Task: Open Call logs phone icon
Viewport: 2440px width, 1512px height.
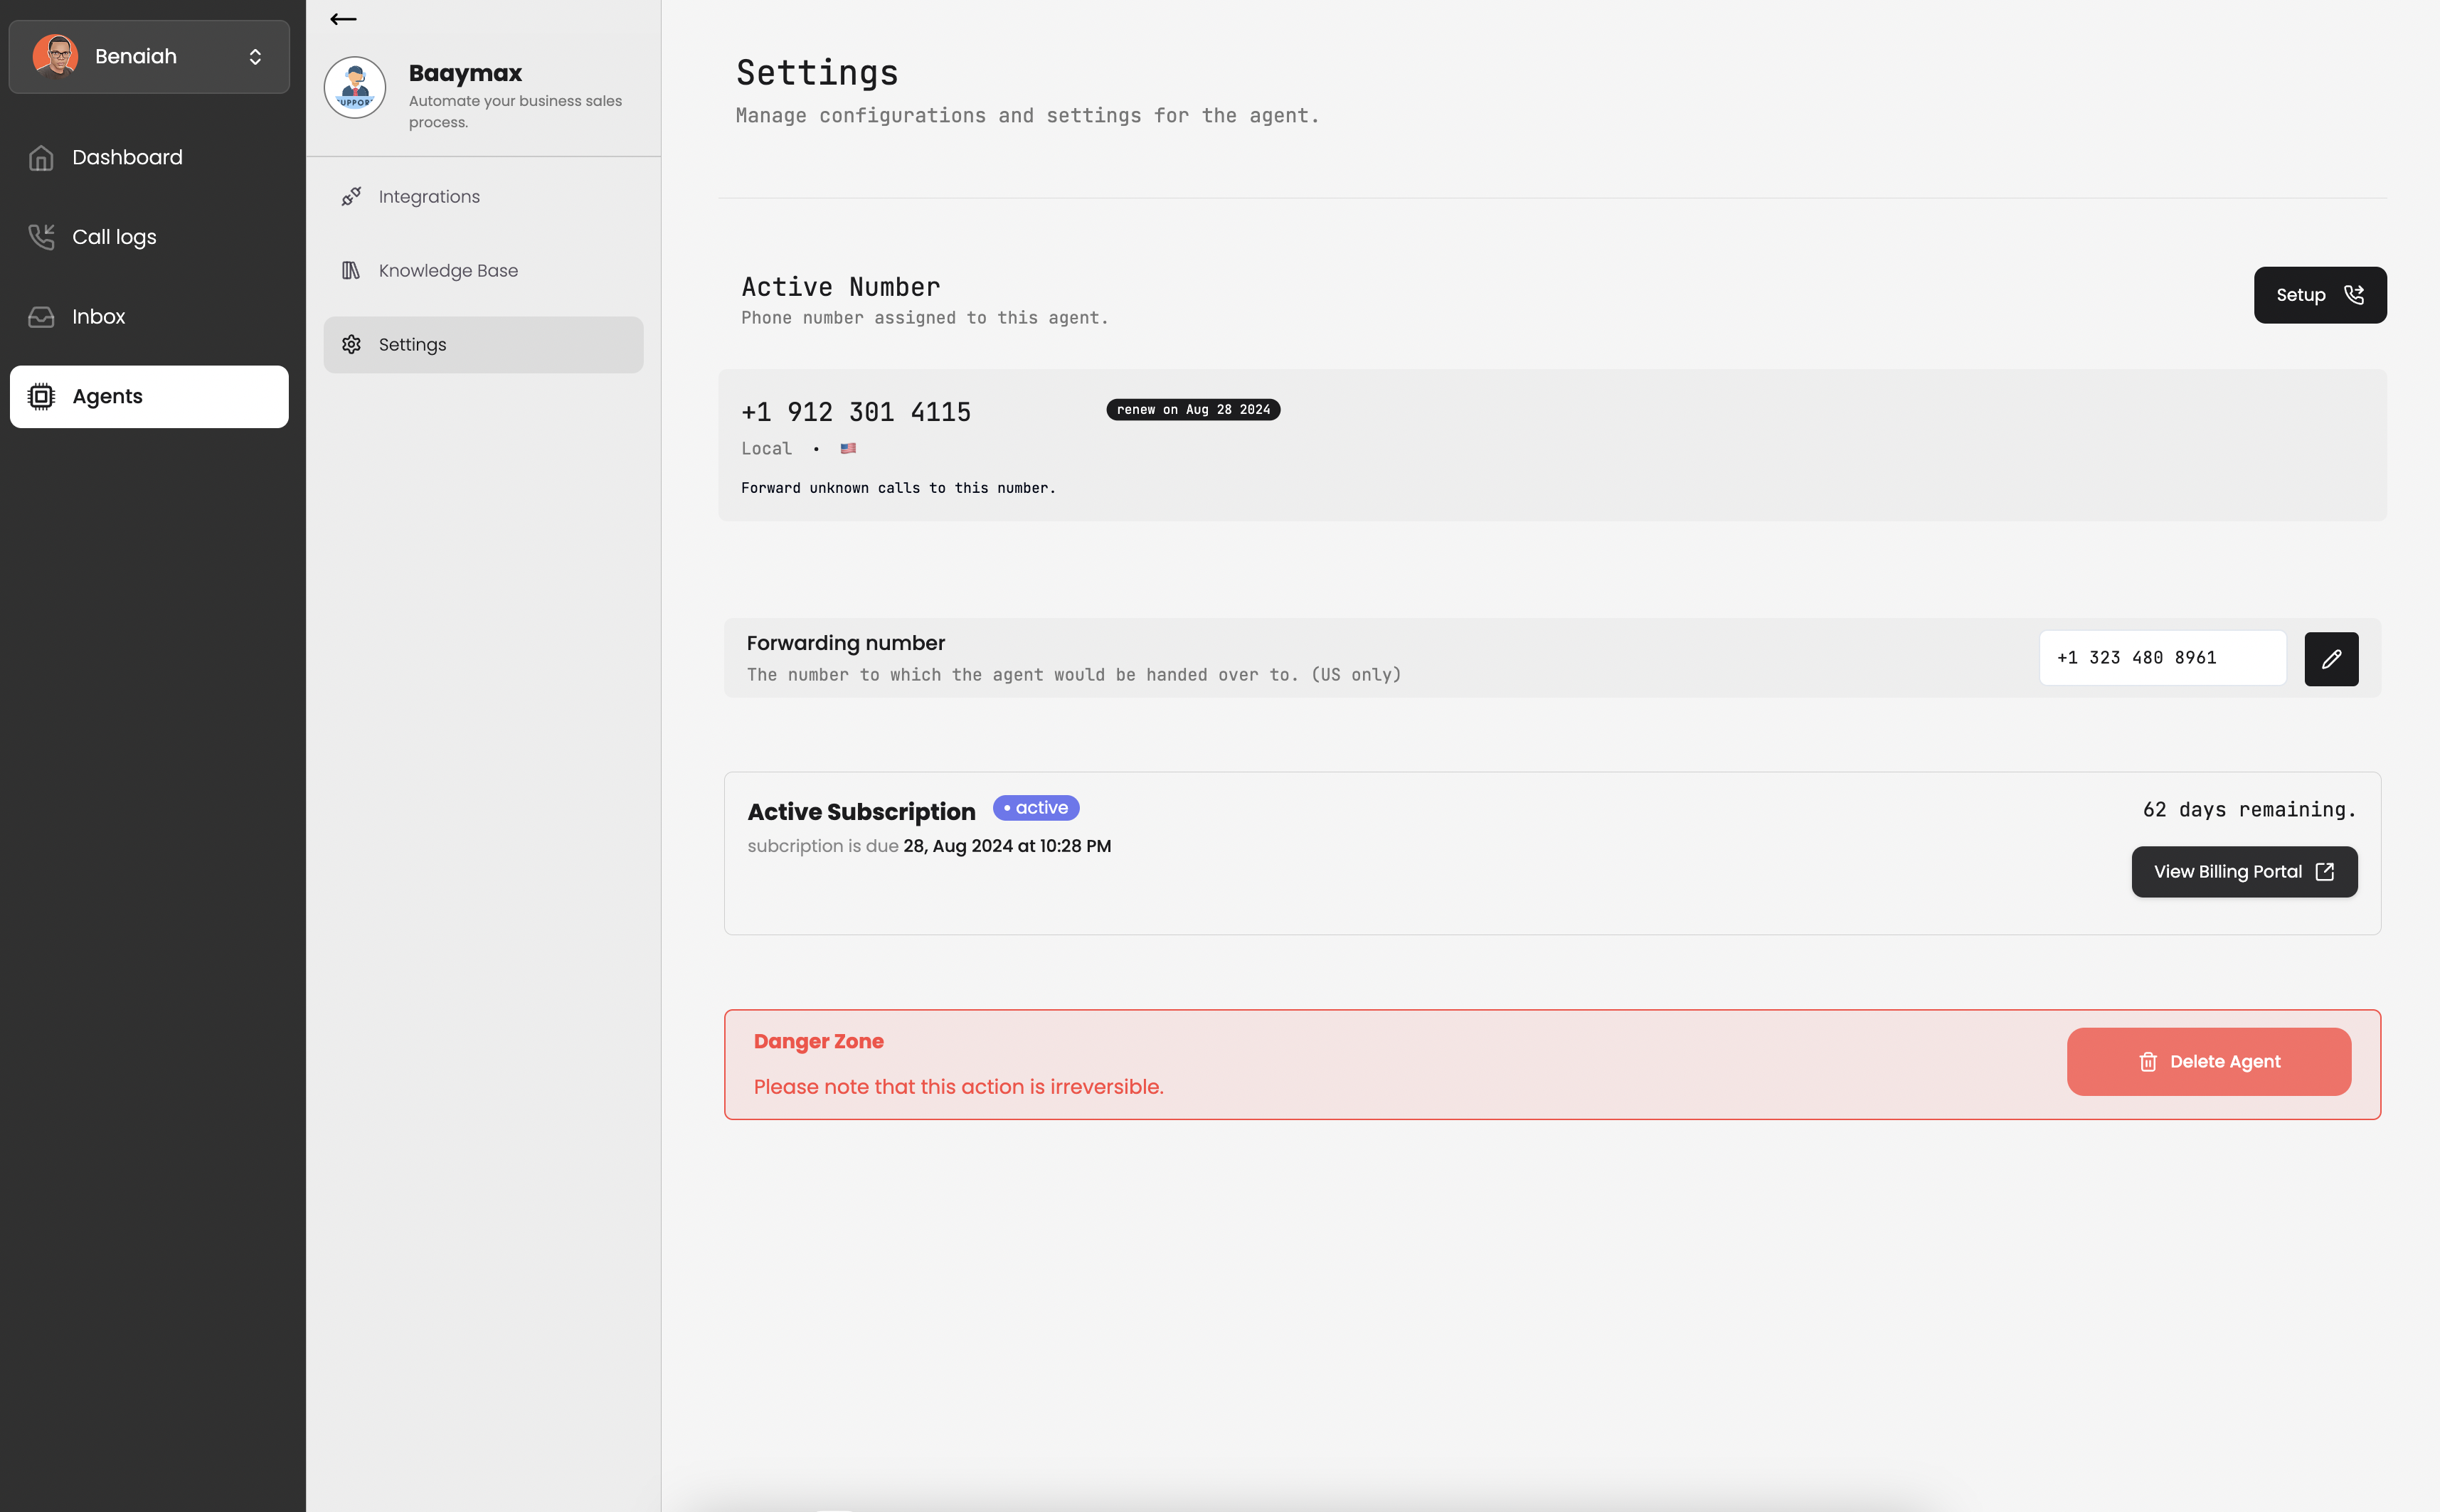Action: coord(41,237)
